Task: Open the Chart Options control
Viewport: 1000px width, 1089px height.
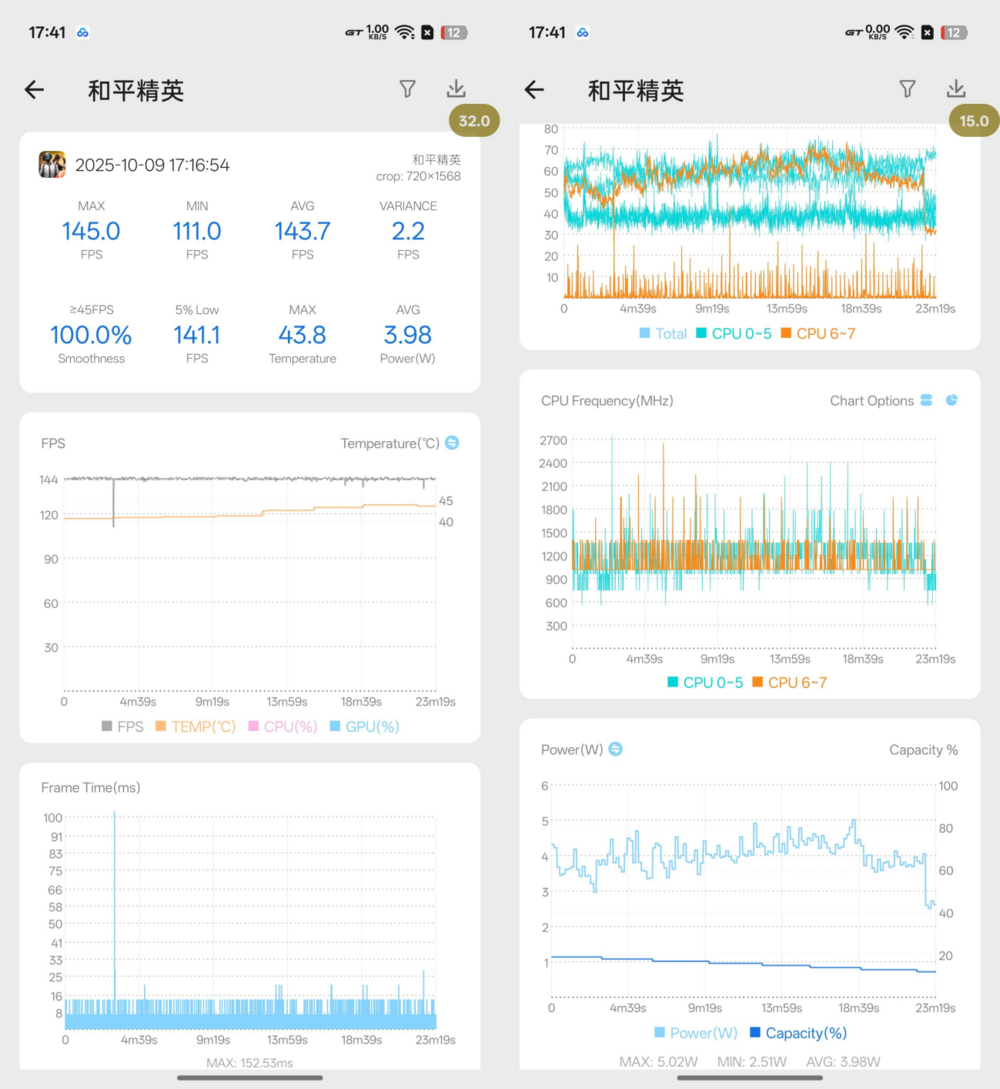Action: (x=871, y=401)
